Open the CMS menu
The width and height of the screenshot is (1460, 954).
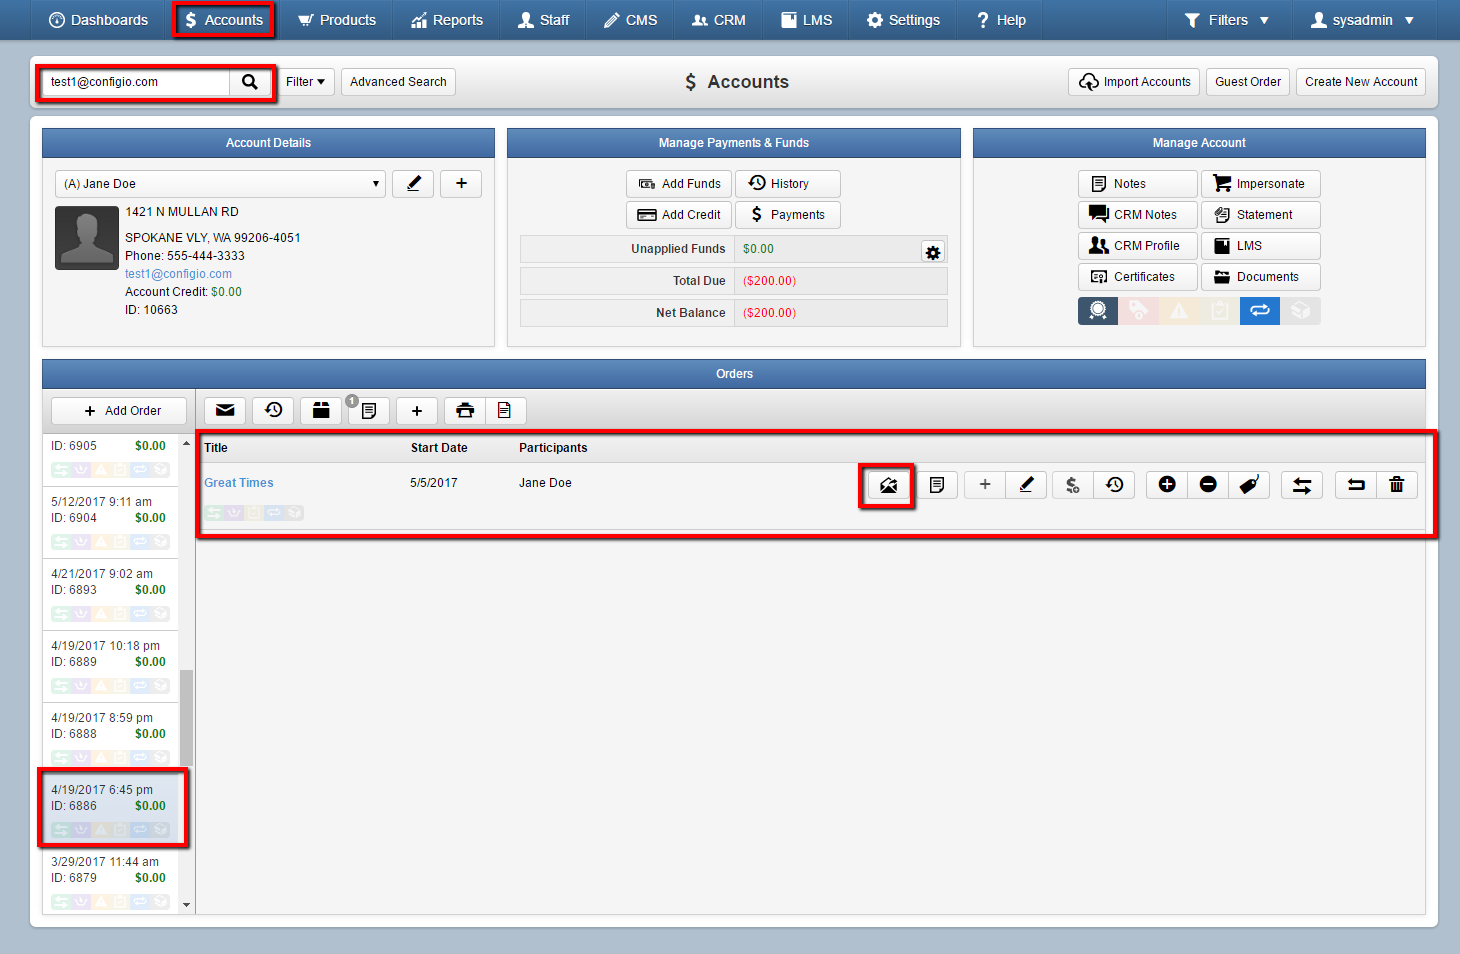[631, 20]
